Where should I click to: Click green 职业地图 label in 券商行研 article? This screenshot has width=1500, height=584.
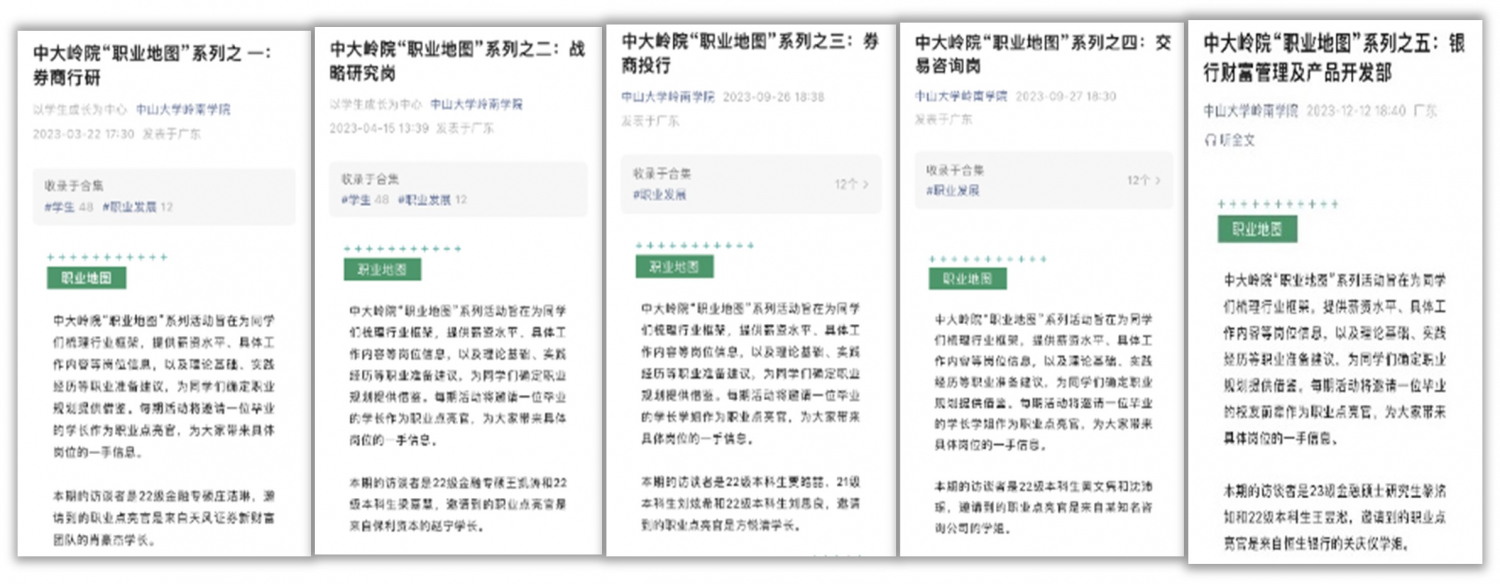pos(86,278)
